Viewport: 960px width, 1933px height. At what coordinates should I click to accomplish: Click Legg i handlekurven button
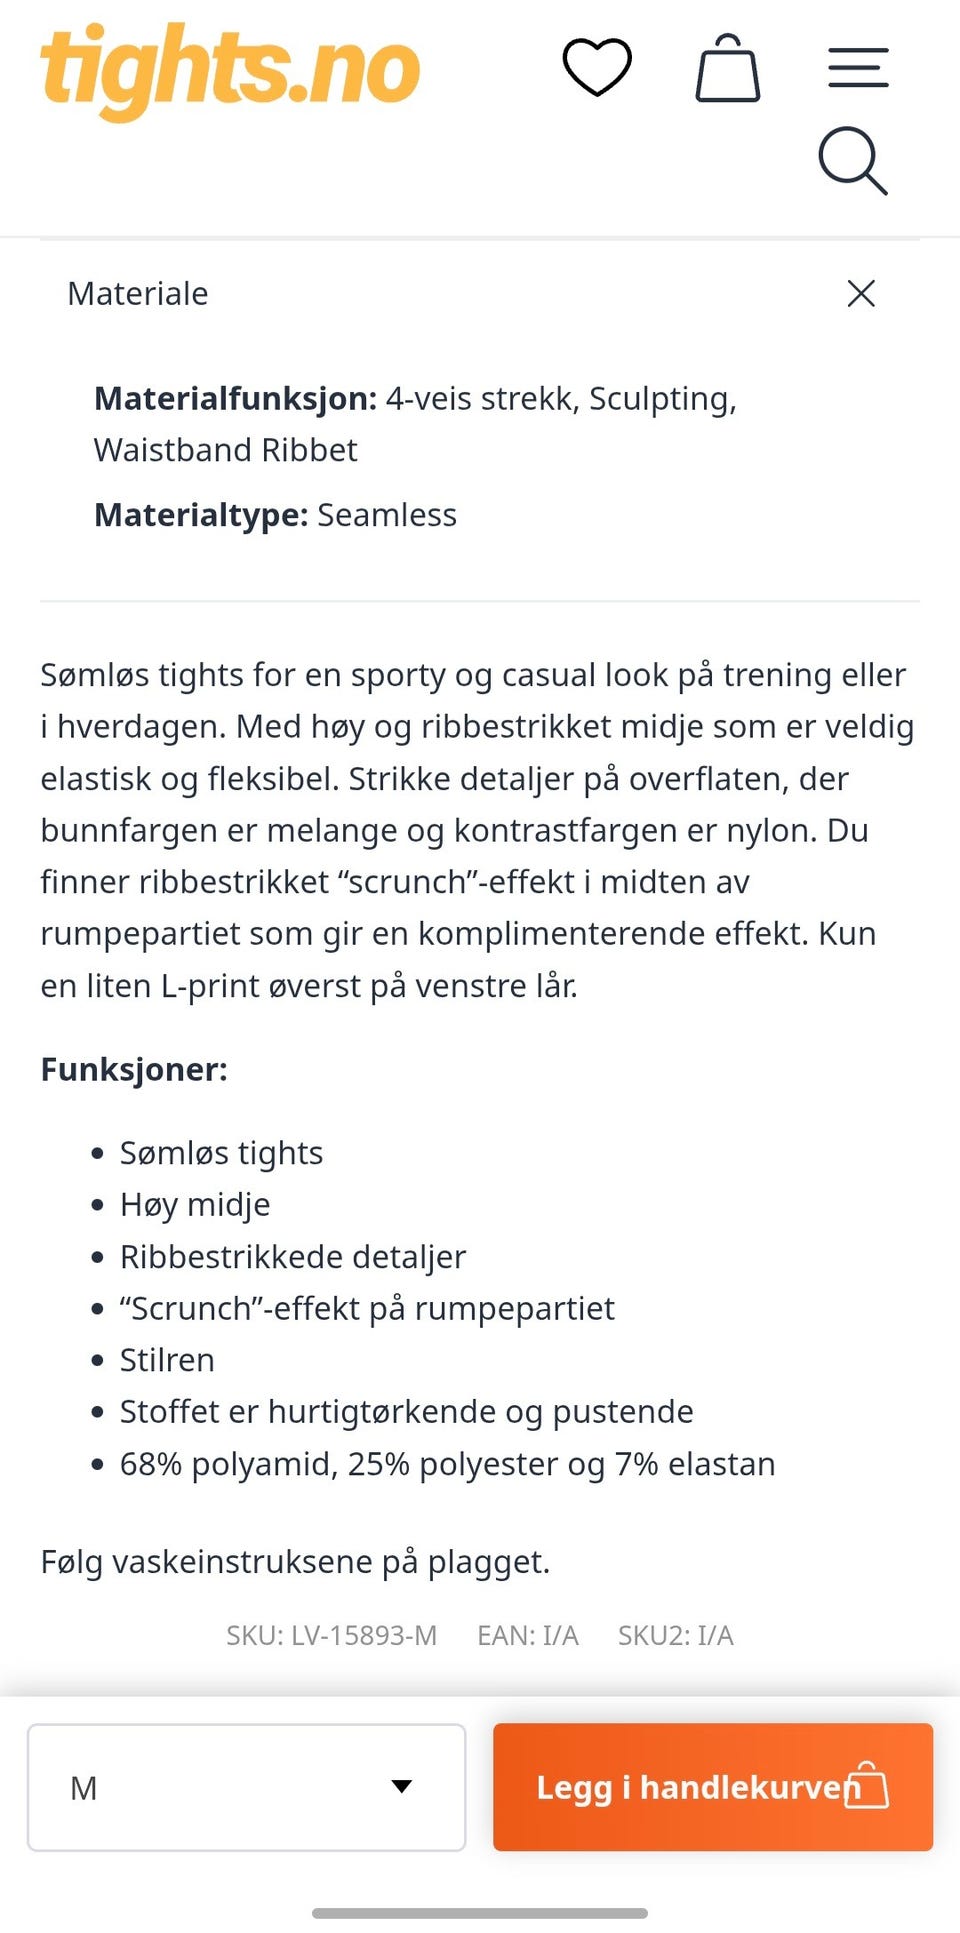(712, 1787)
